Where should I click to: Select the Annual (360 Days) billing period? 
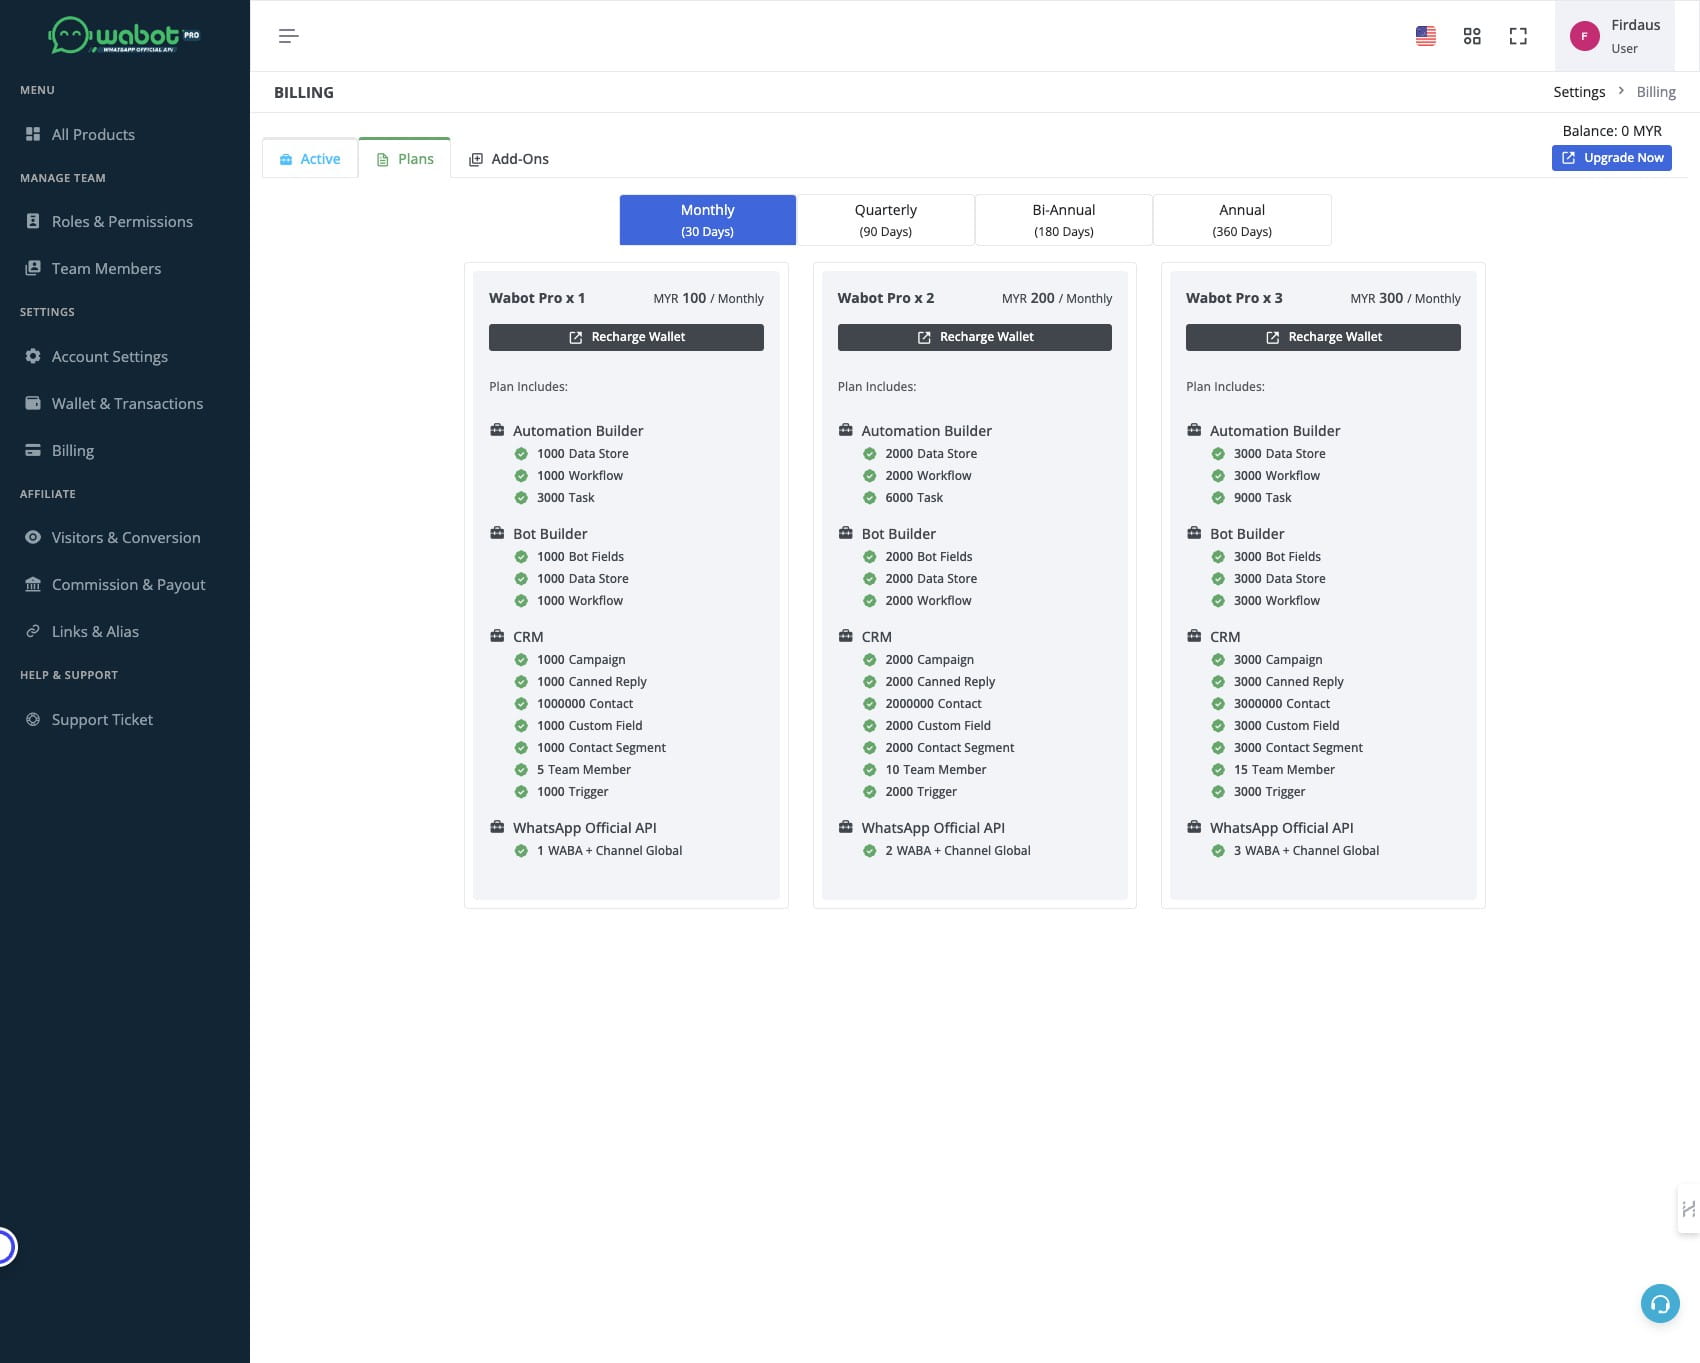(x=1242, y=220)
